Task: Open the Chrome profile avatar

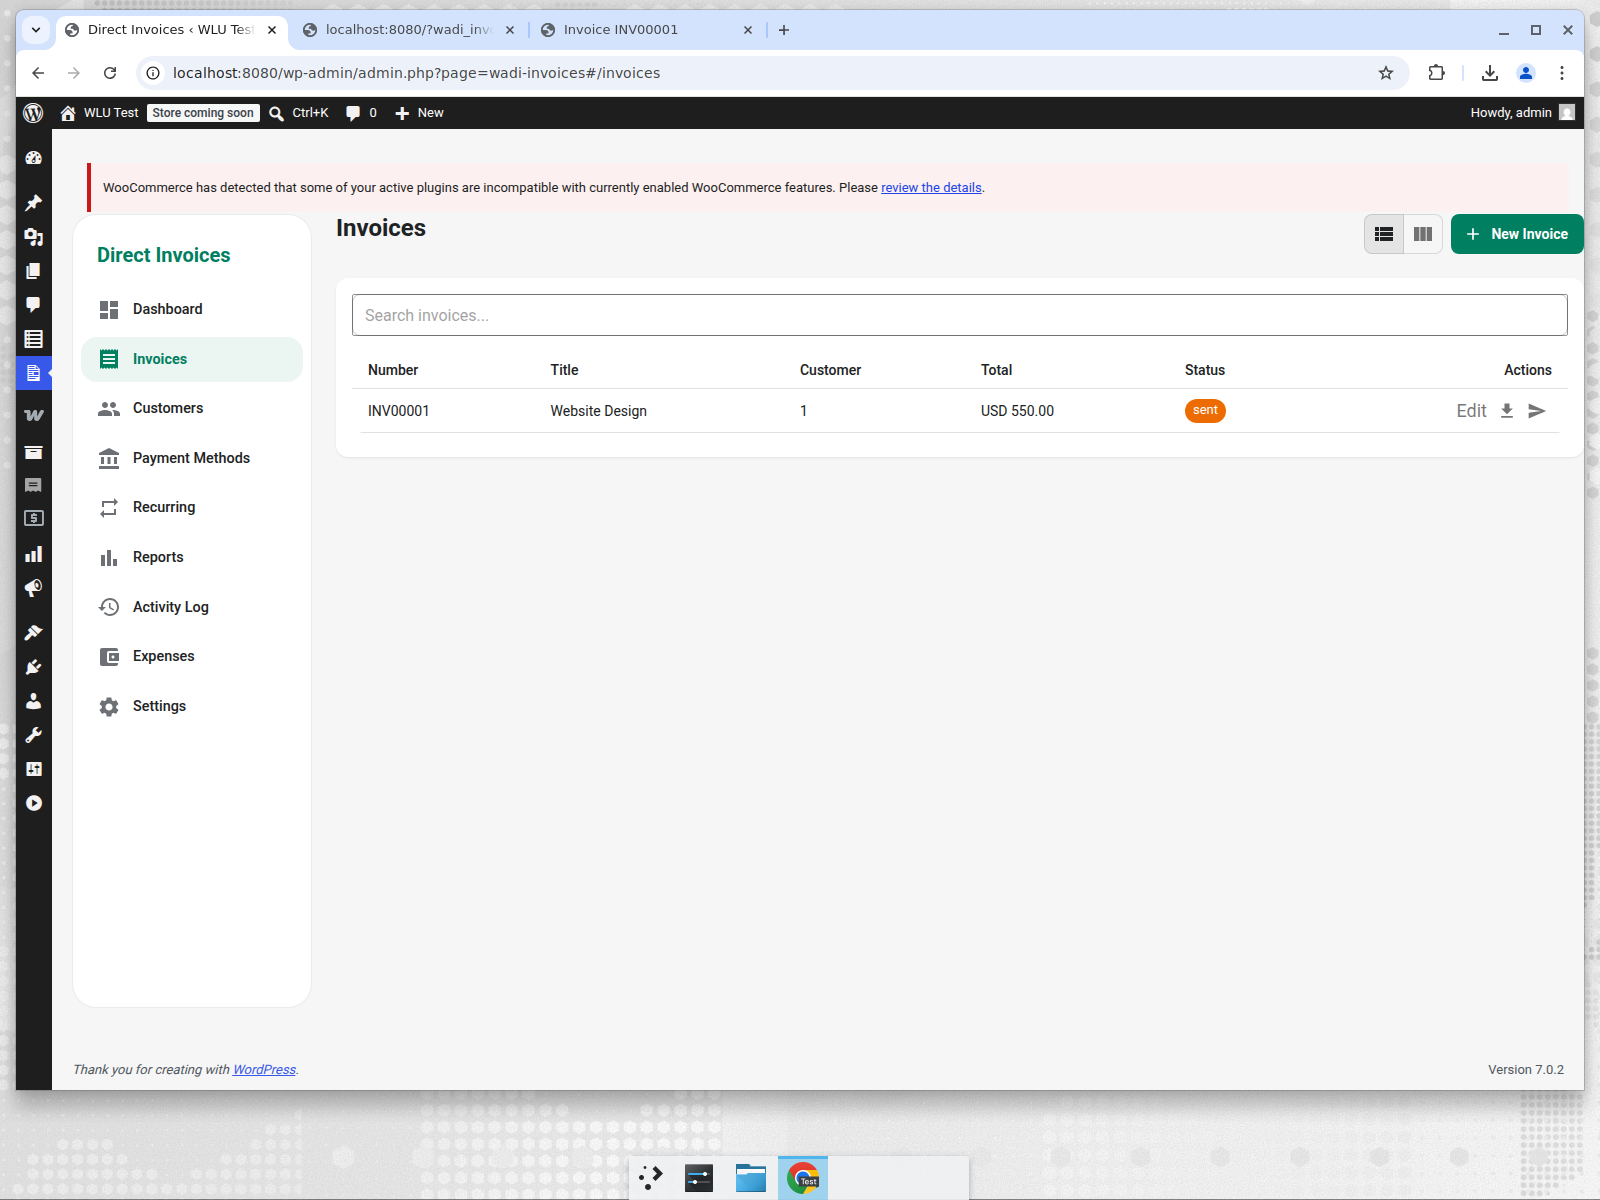Action: [1526, 73]
